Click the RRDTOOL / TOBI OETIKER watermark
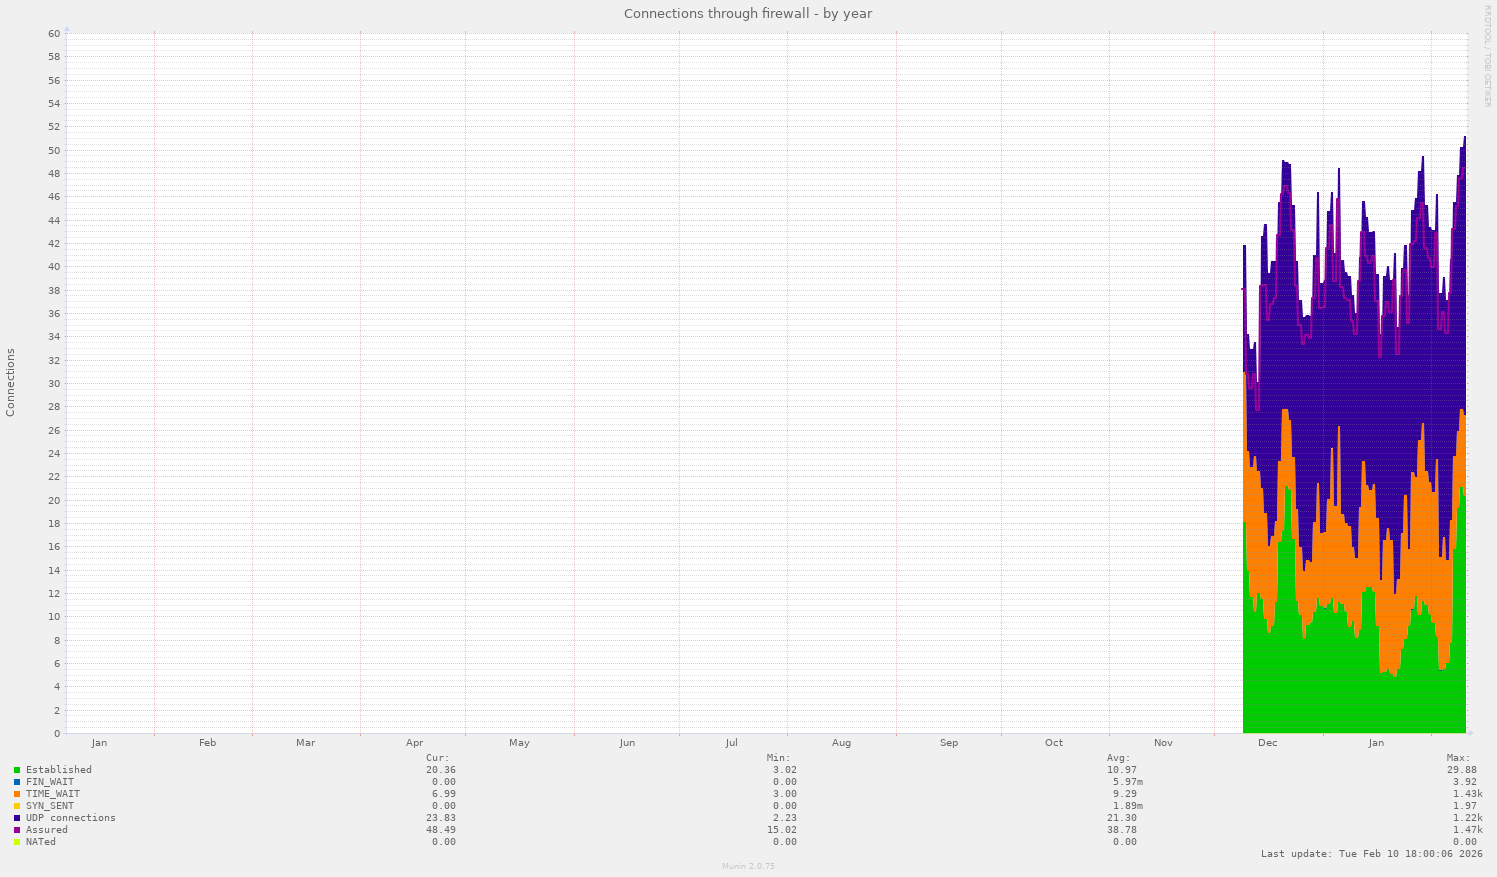This screenshot has height=877, width=1497. click(1487, 56)
